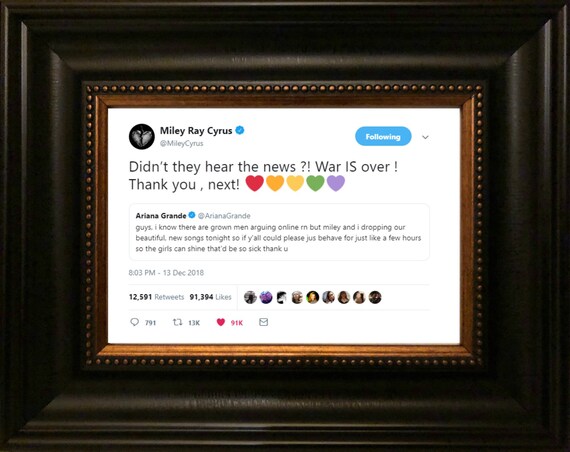Image resolution: width=570 pixels, height=452 pixels.
Task: View the 12,591 Retweets list
Action: click(x=156, y=297)
